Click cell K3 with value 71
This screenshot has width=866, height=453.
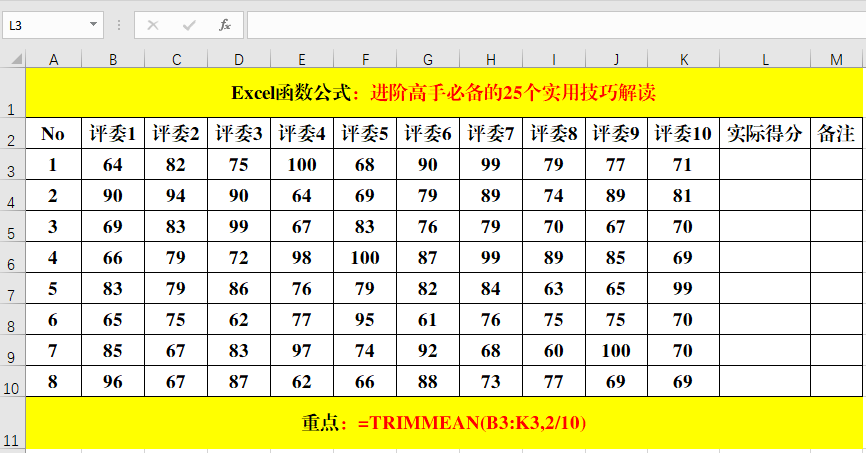[x=683, y=164]
